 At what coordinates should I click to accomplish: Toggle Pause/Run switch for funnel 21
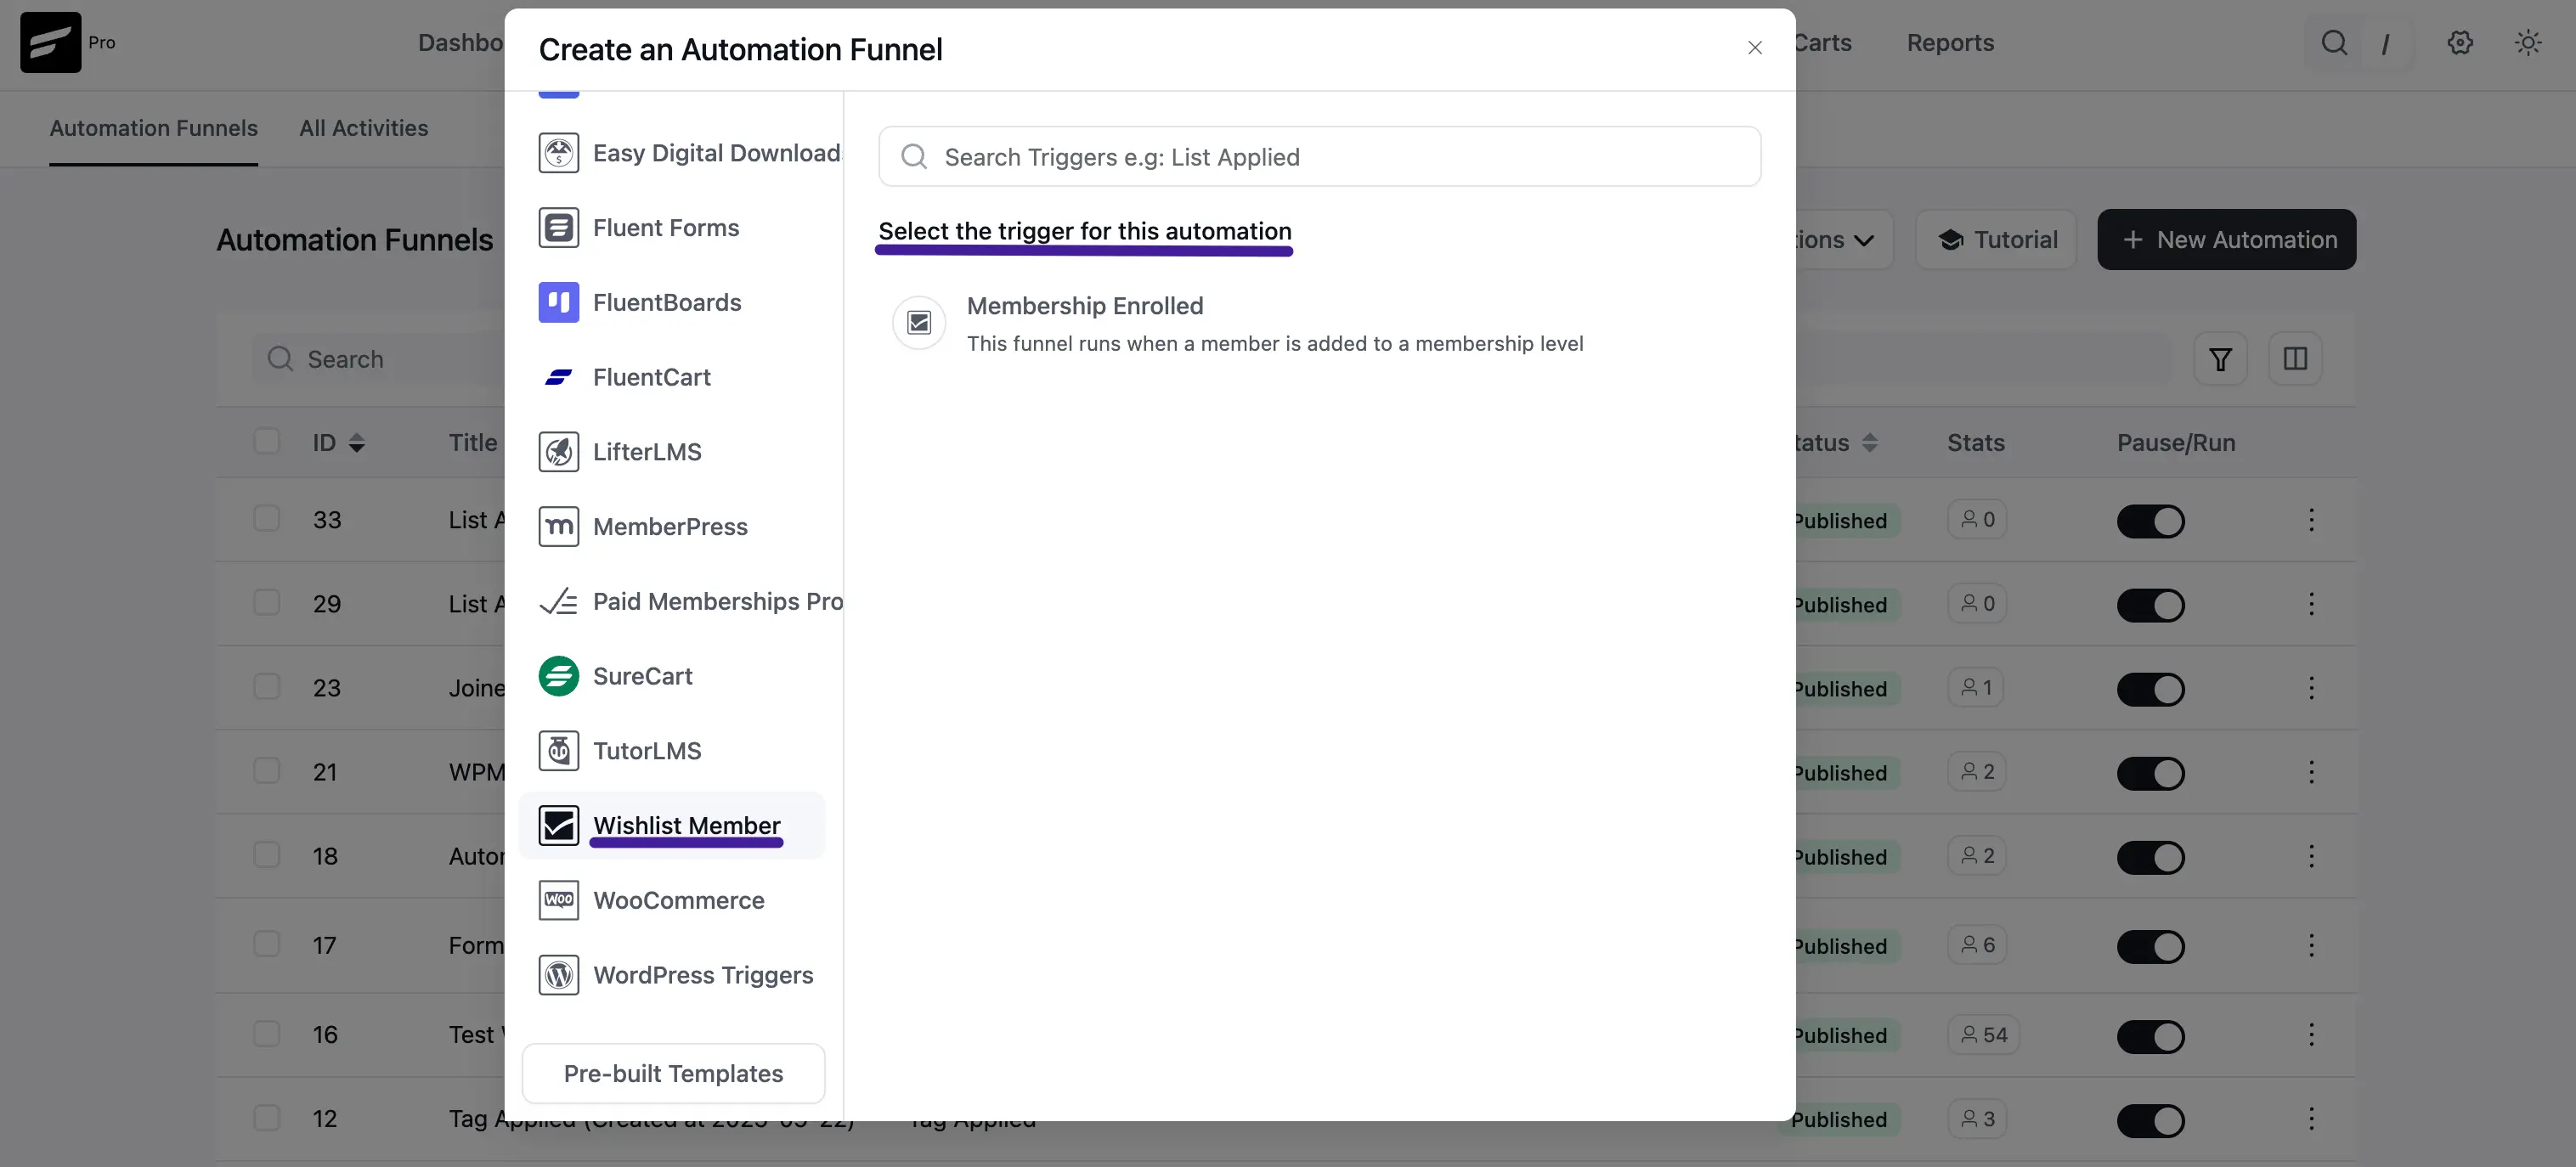point(2150,773)
